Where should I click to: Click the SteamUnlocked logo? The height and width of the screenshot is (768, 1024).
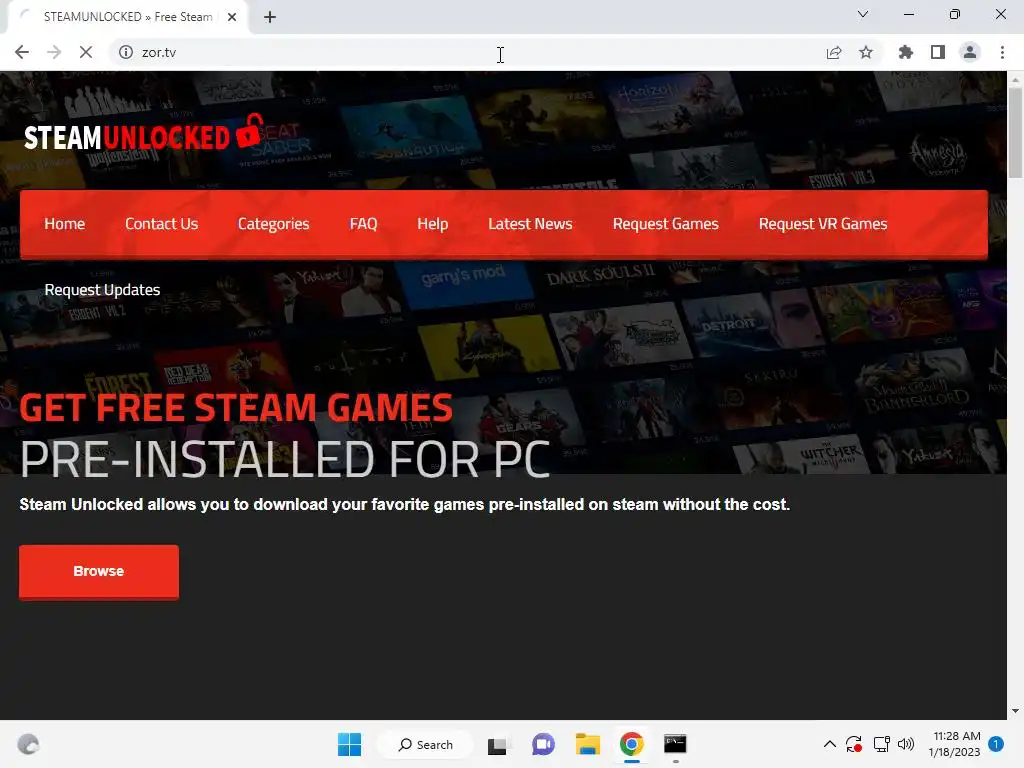(x=144, y=133)
